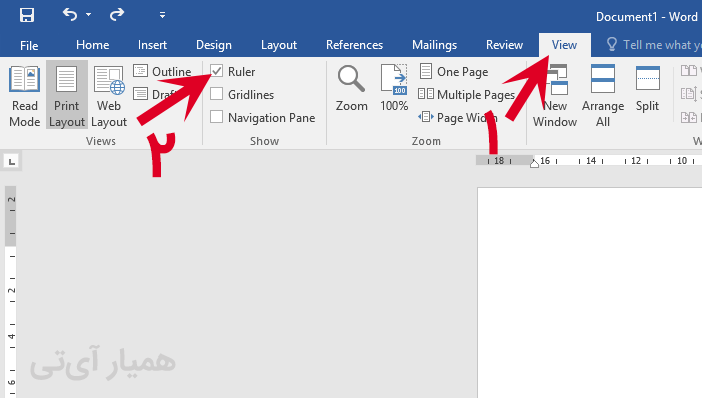The height and width of the screenshot is (398, 702).
Task: Select the View tab
Action: pos(564,45)
